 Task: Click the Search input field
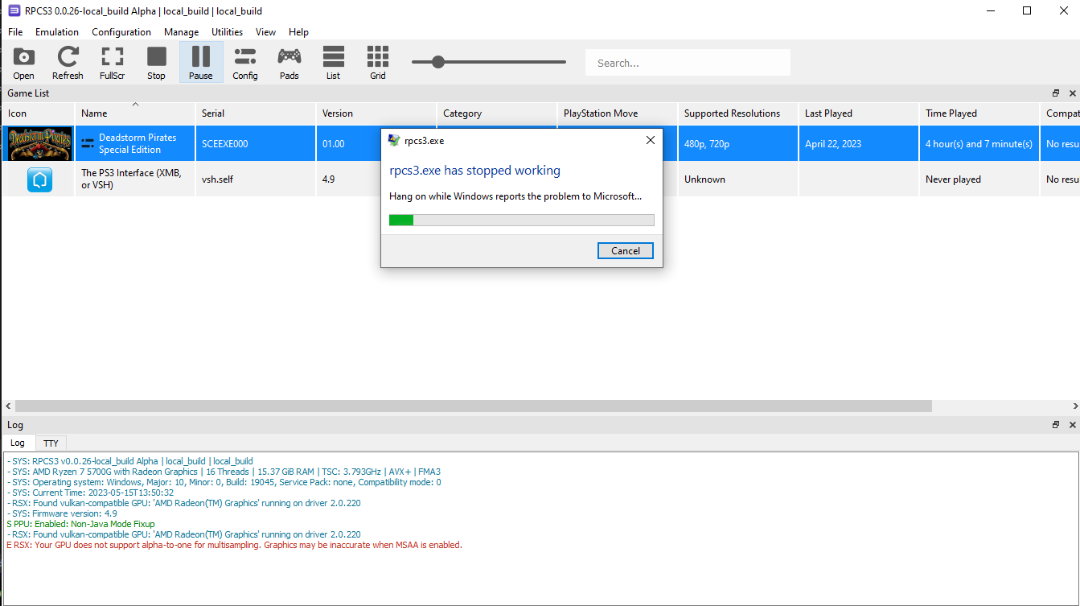[687, 63]
